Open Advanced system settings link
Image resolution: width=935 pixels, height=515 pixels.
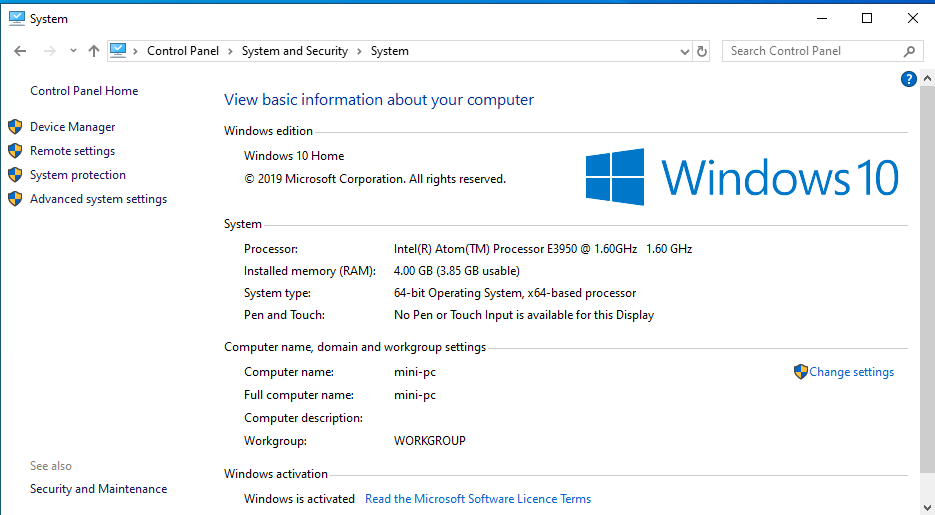pos(98,199)
